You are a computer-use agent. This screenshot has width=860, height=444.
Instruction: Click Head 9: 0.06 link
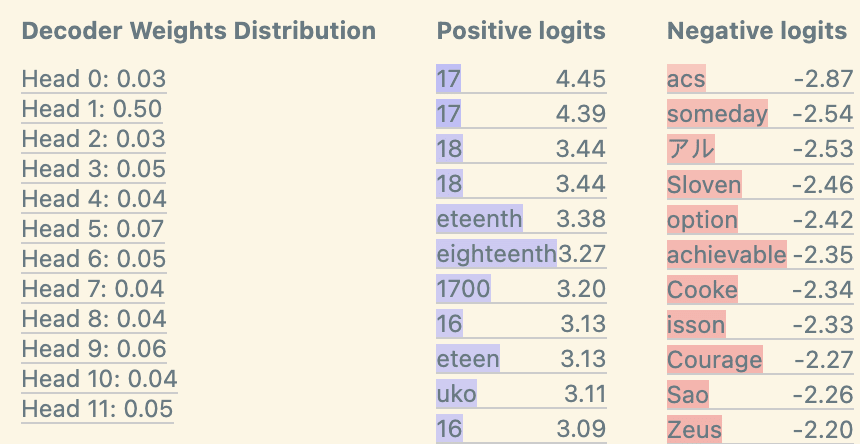(x=93, y=349)
